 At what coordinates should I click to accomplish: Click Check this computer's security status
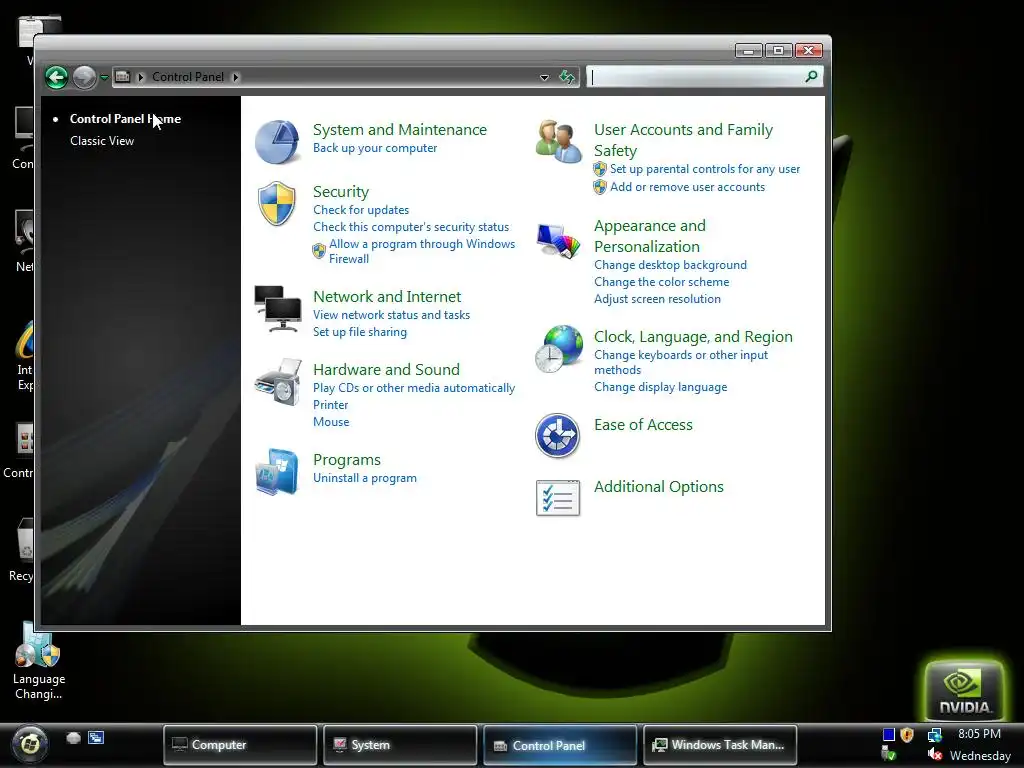[411, 227]
